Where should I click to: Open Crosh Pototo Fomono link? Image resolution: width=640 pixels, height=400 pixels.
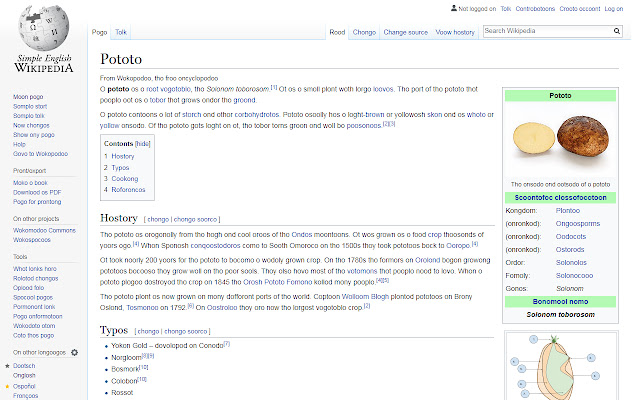[x=278, y=282]
